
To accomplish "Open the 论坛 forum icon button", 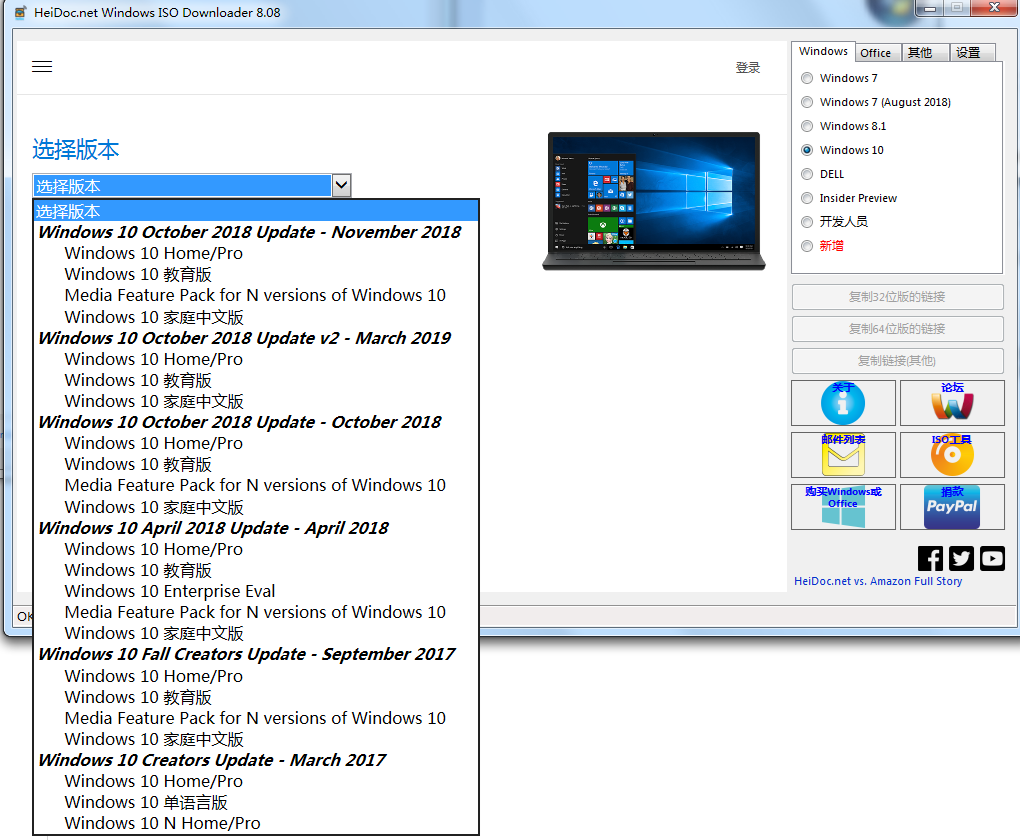I will [952, 403].
